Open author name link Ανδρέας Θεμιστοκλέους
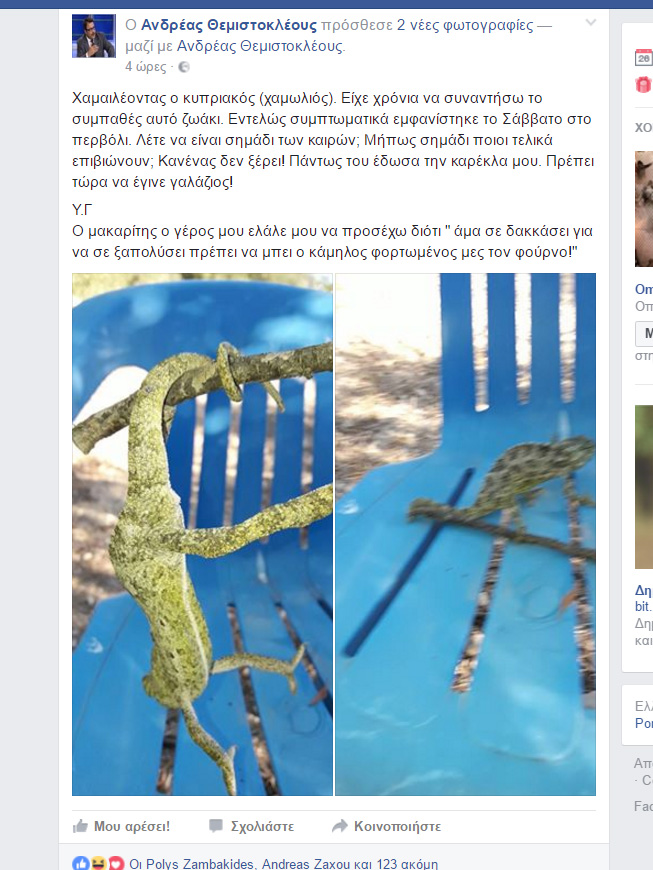653x870 pixels. tap(229, 25)
